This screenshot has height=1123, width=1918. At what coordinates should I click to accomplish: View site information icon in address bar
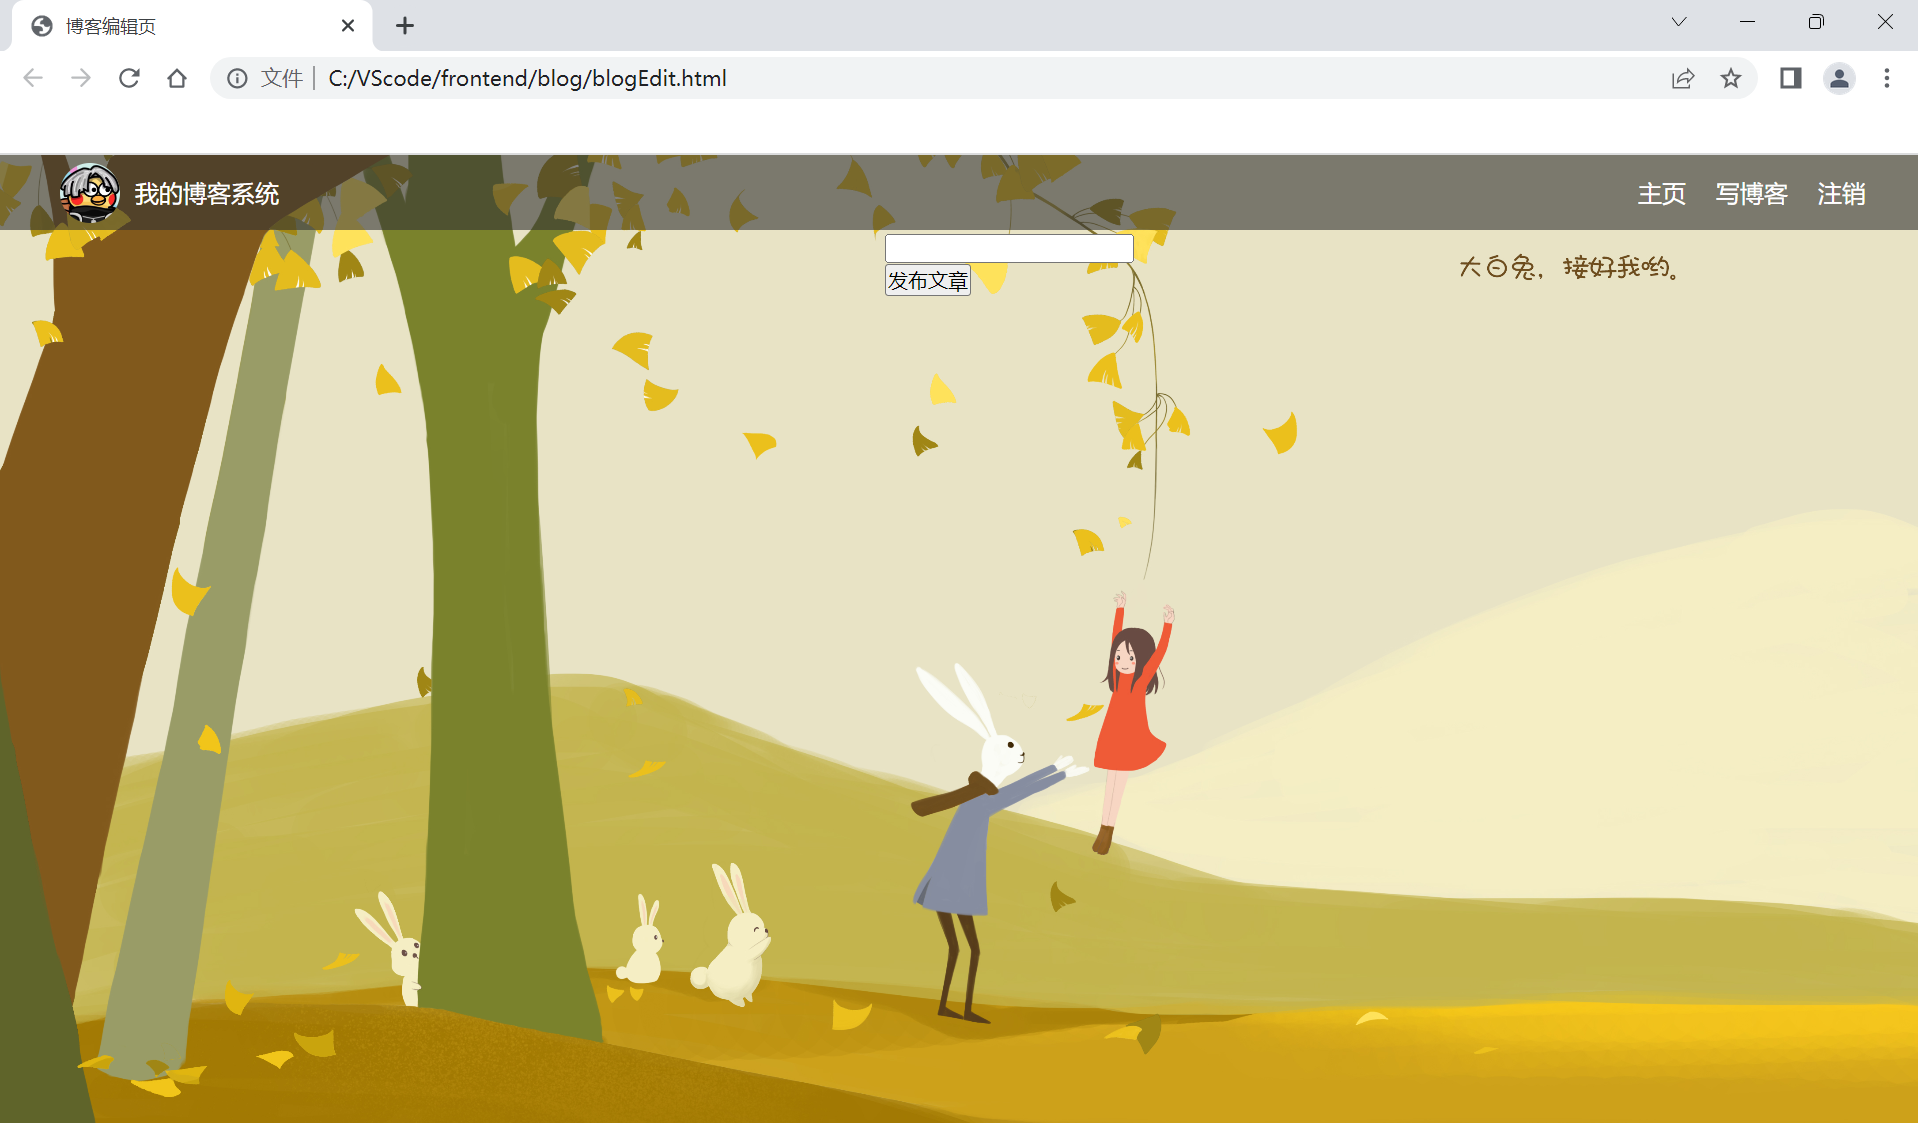[x=237, y=78]
